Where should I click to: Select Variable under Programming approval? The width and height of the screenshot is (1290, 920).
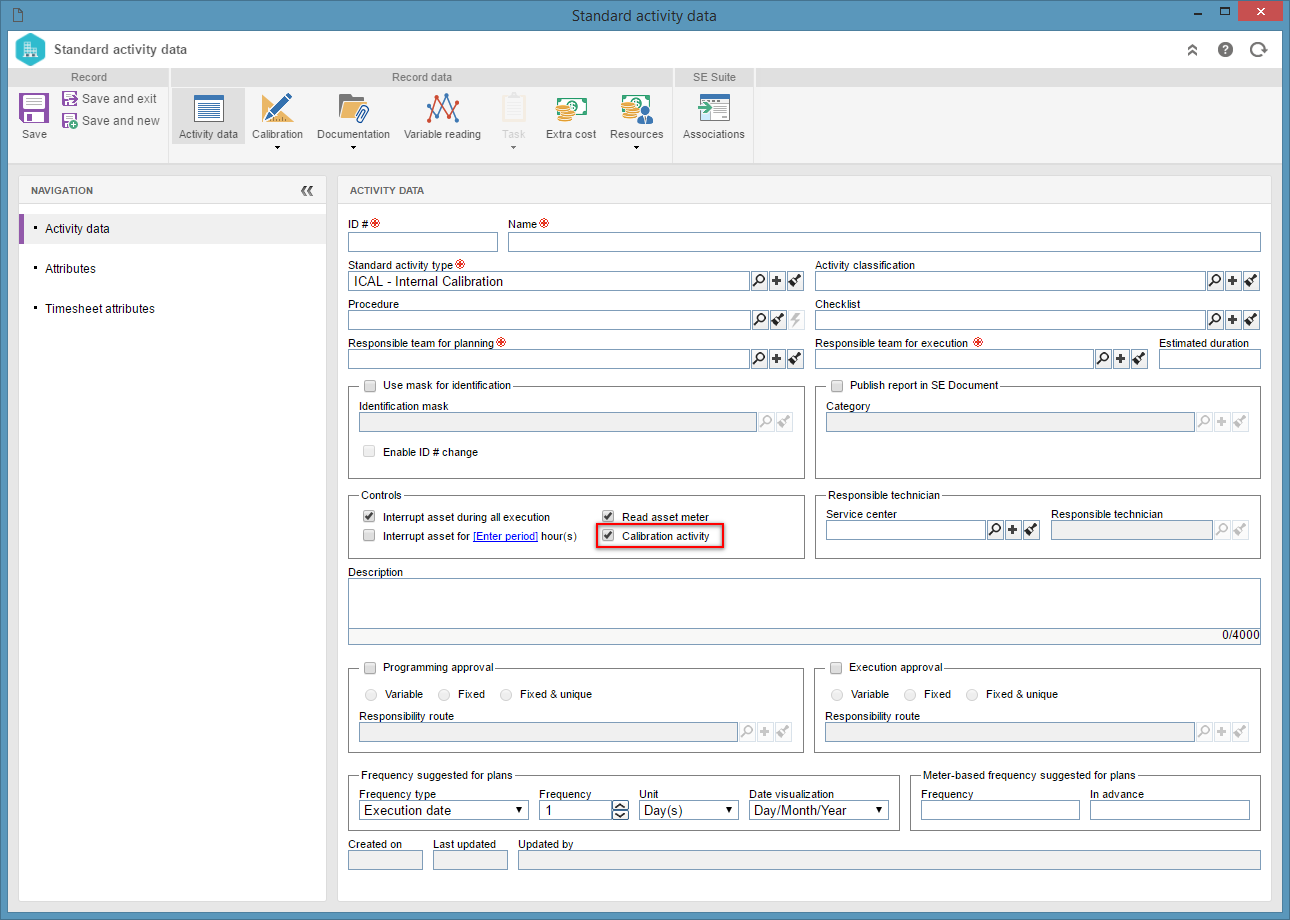tap(371, 694)
